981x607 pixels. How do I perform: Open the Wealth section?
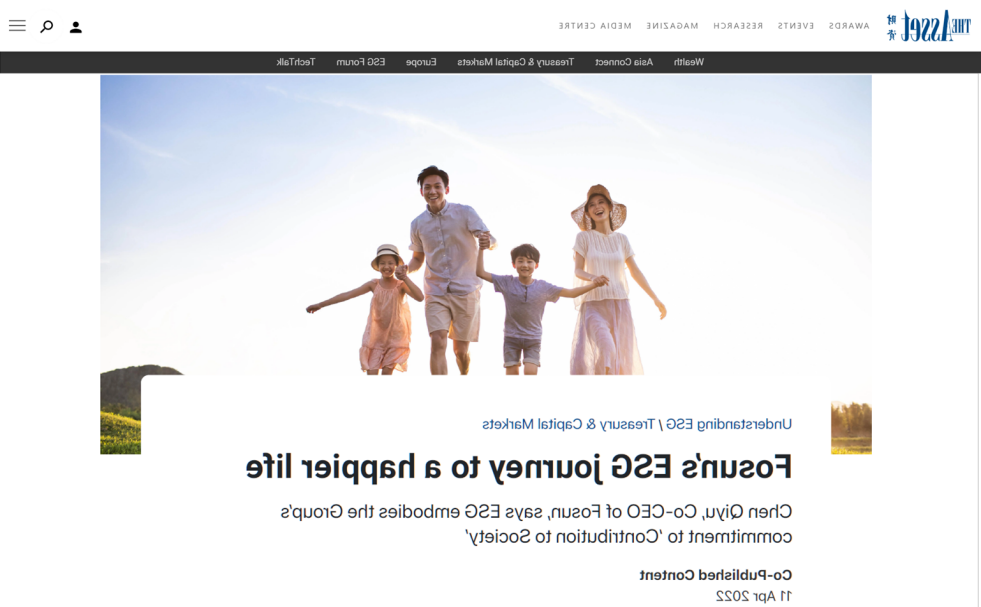pyautogui.click(x=689, y=62)
